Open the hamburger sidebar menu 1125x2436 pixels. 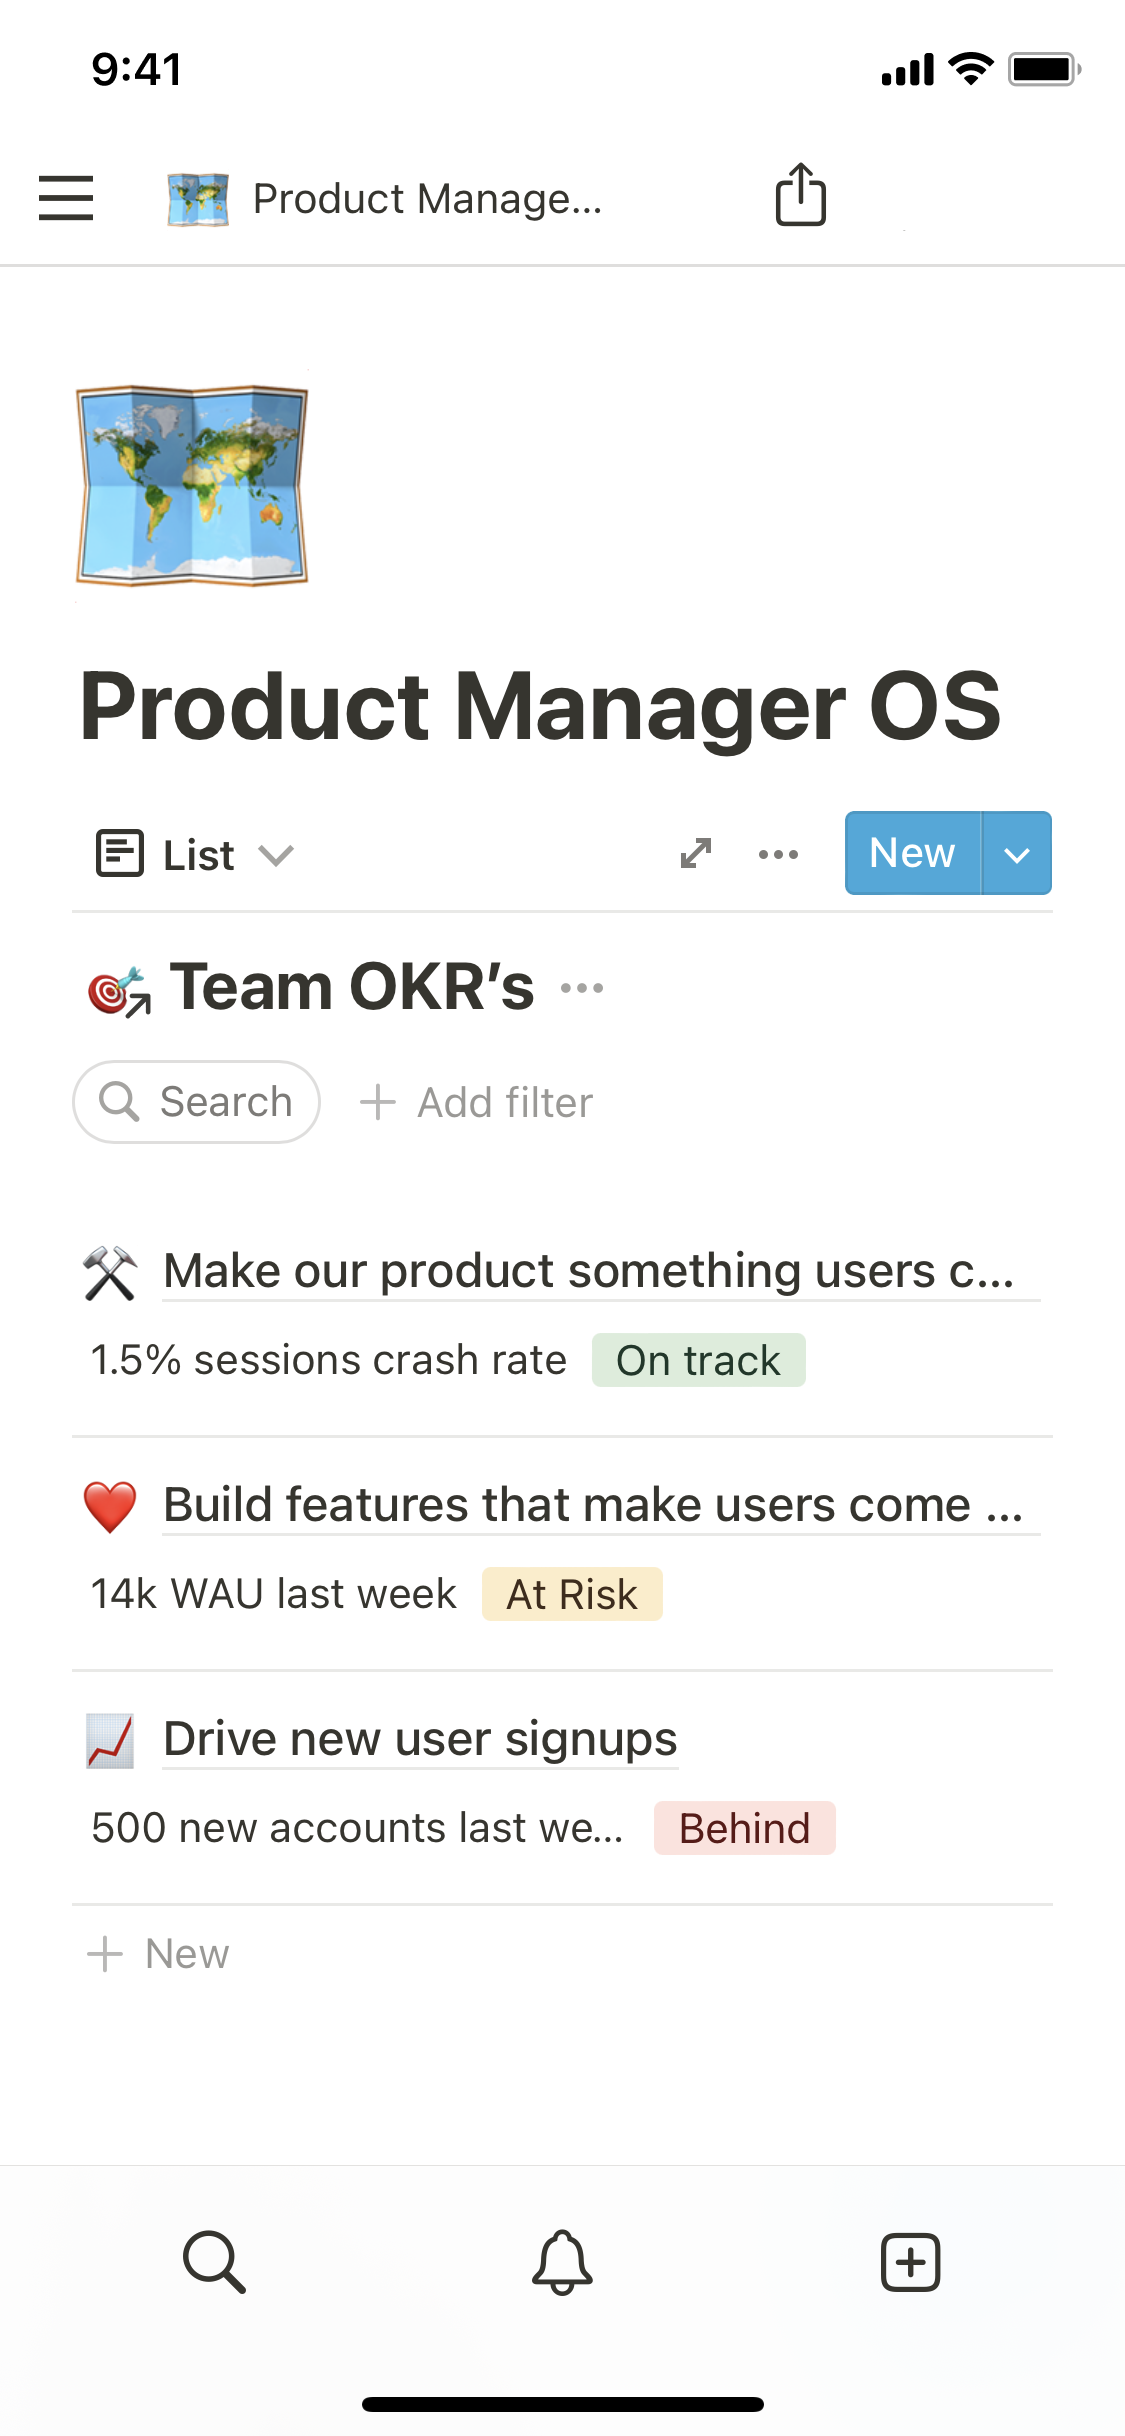66,198
